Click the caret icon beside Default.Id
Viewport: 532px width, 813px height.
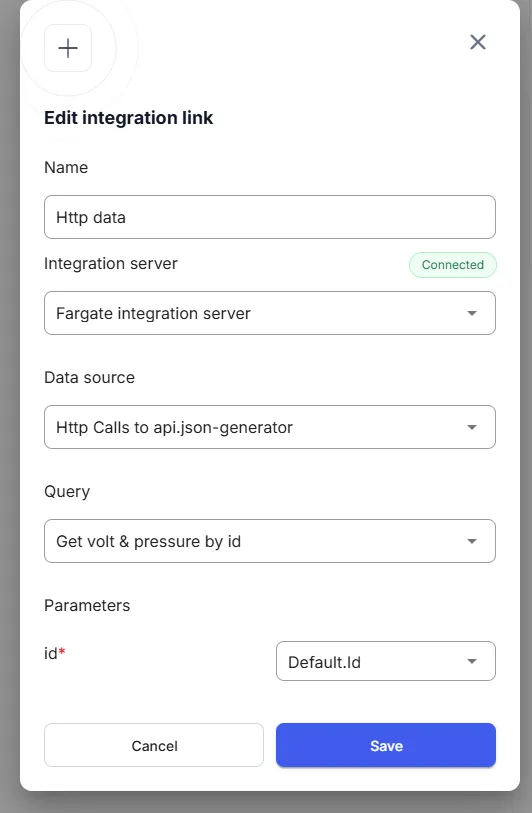pyautogui.click(x=472, y=661)
